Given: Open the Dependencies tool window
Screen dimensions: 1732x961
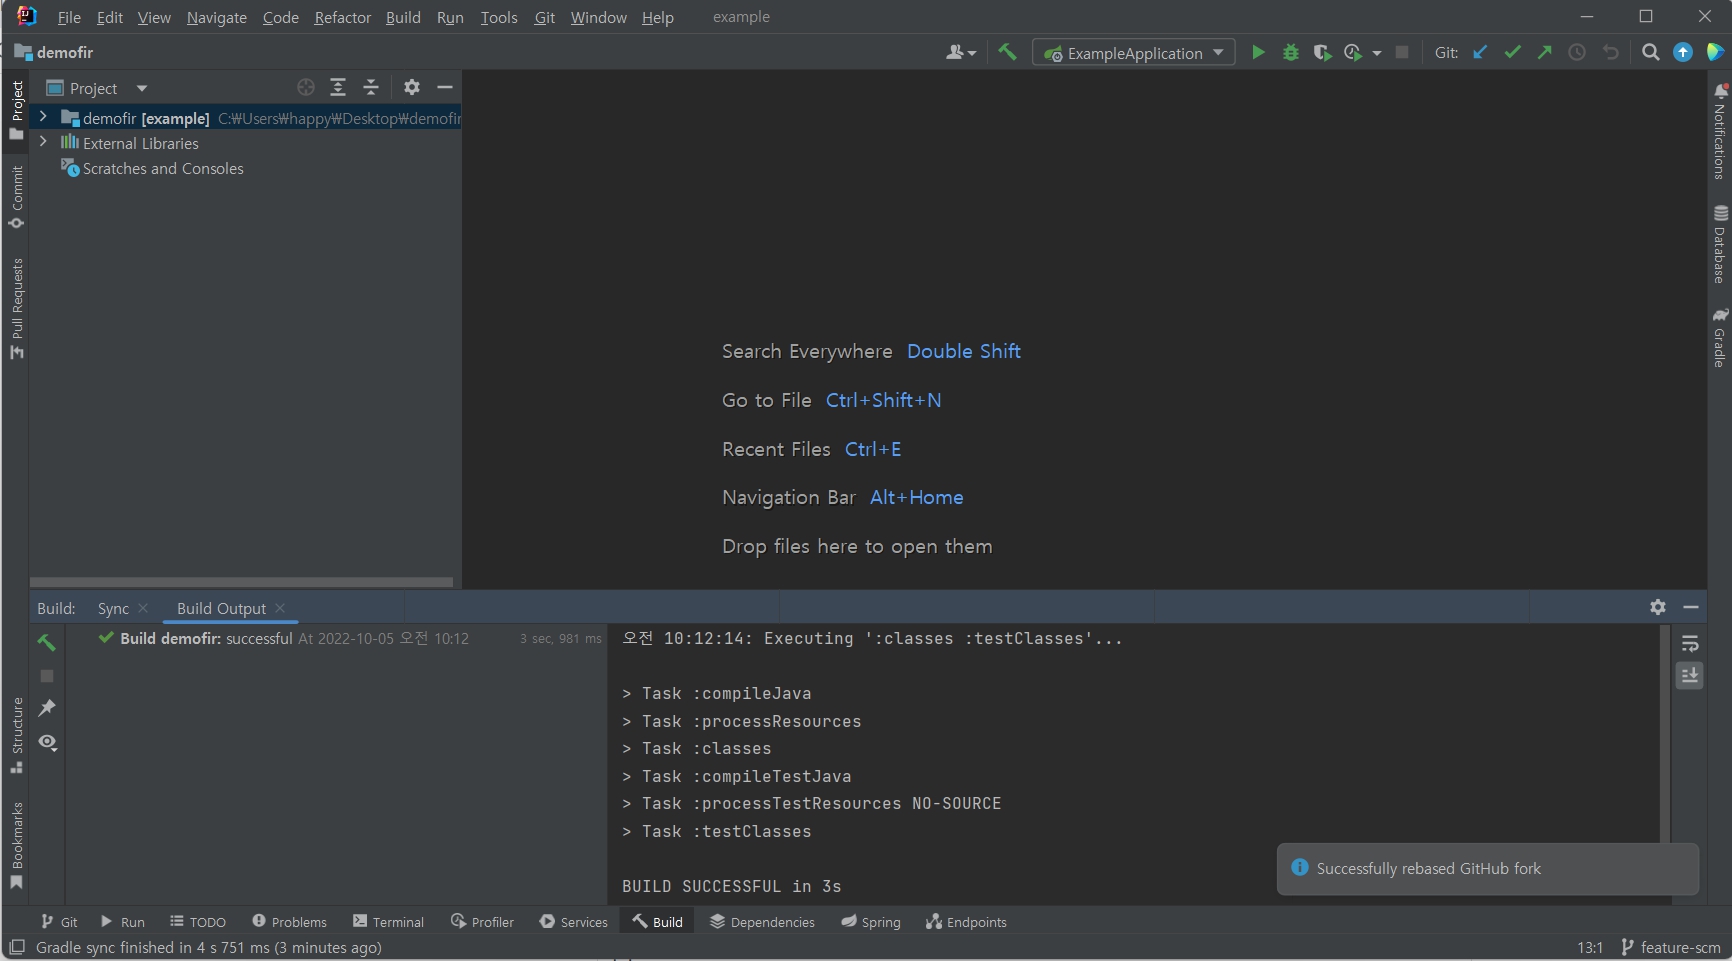Looking at the screenshot, I should (762, 922).
